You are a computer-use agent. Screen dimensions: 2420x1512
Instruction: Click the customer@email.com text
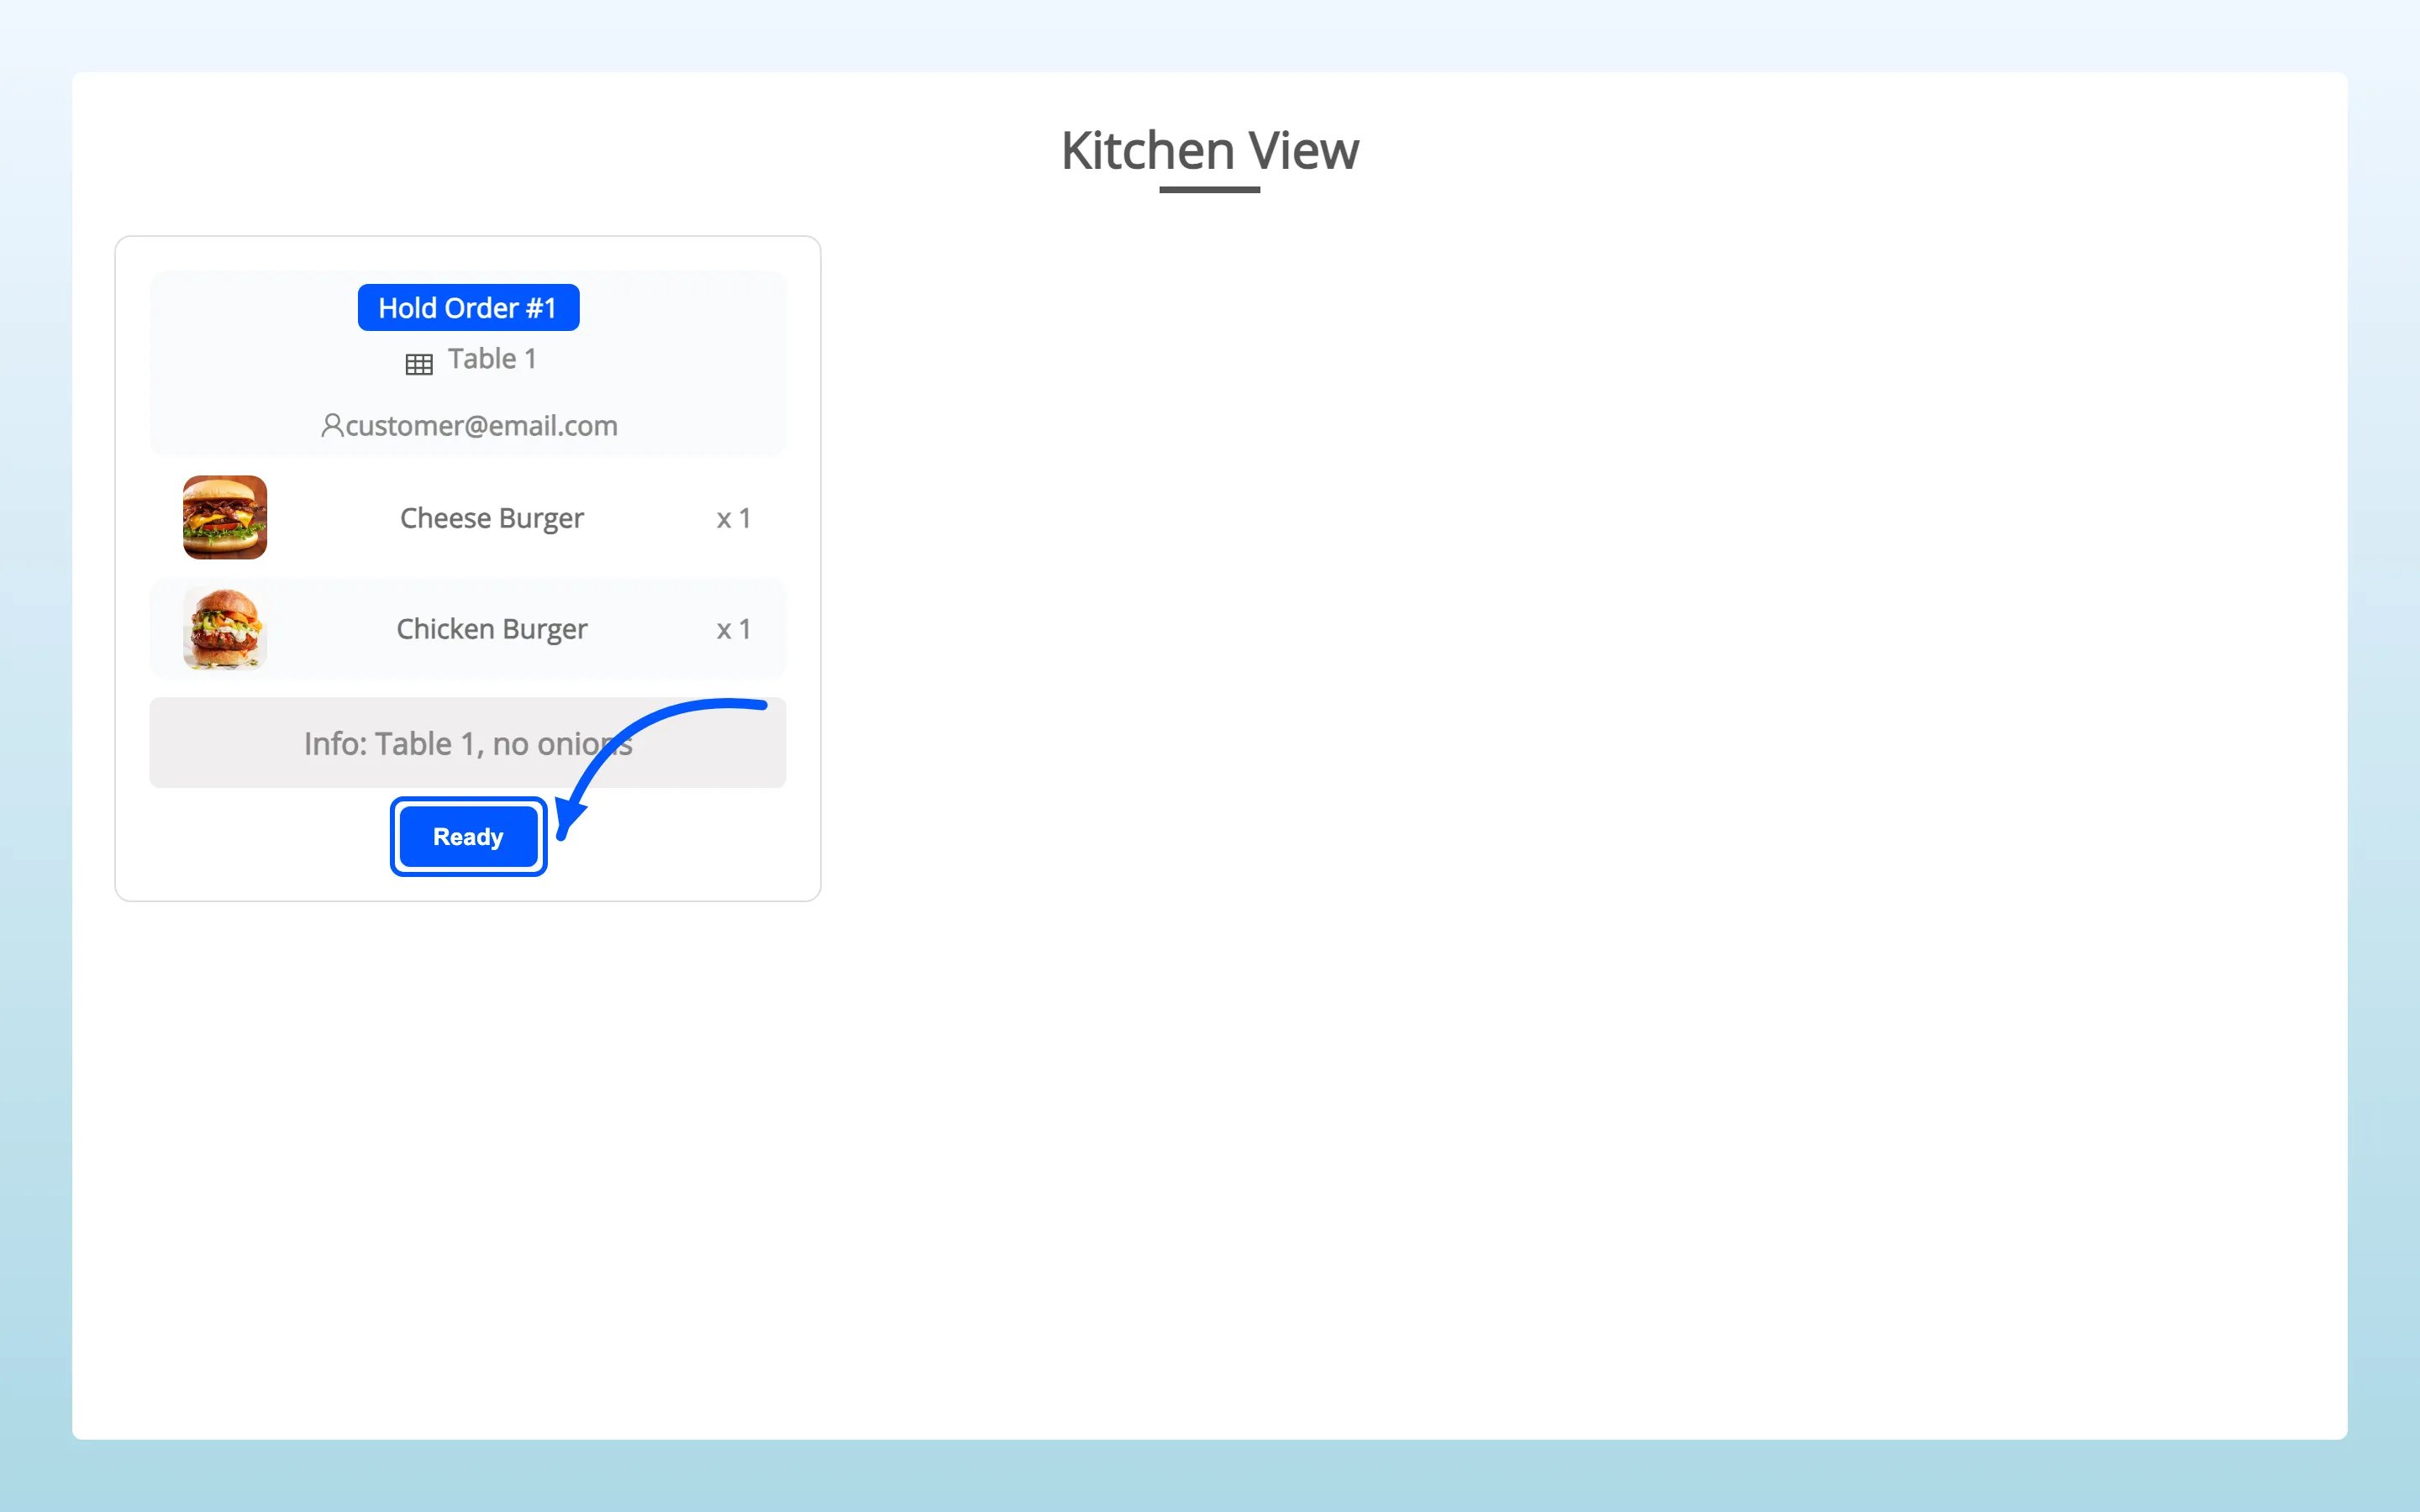pos(482,426)
